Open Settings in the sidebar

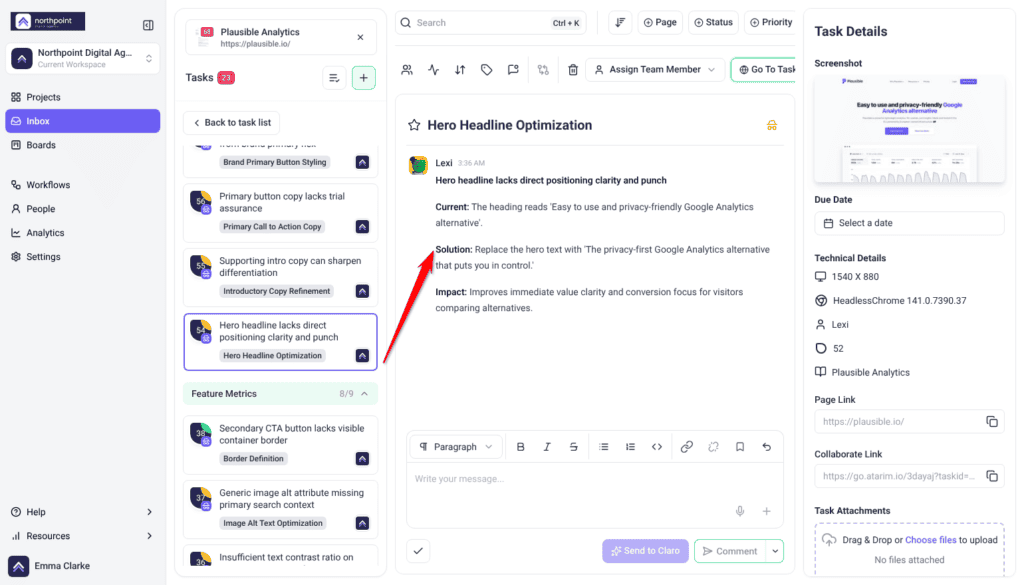82,257
